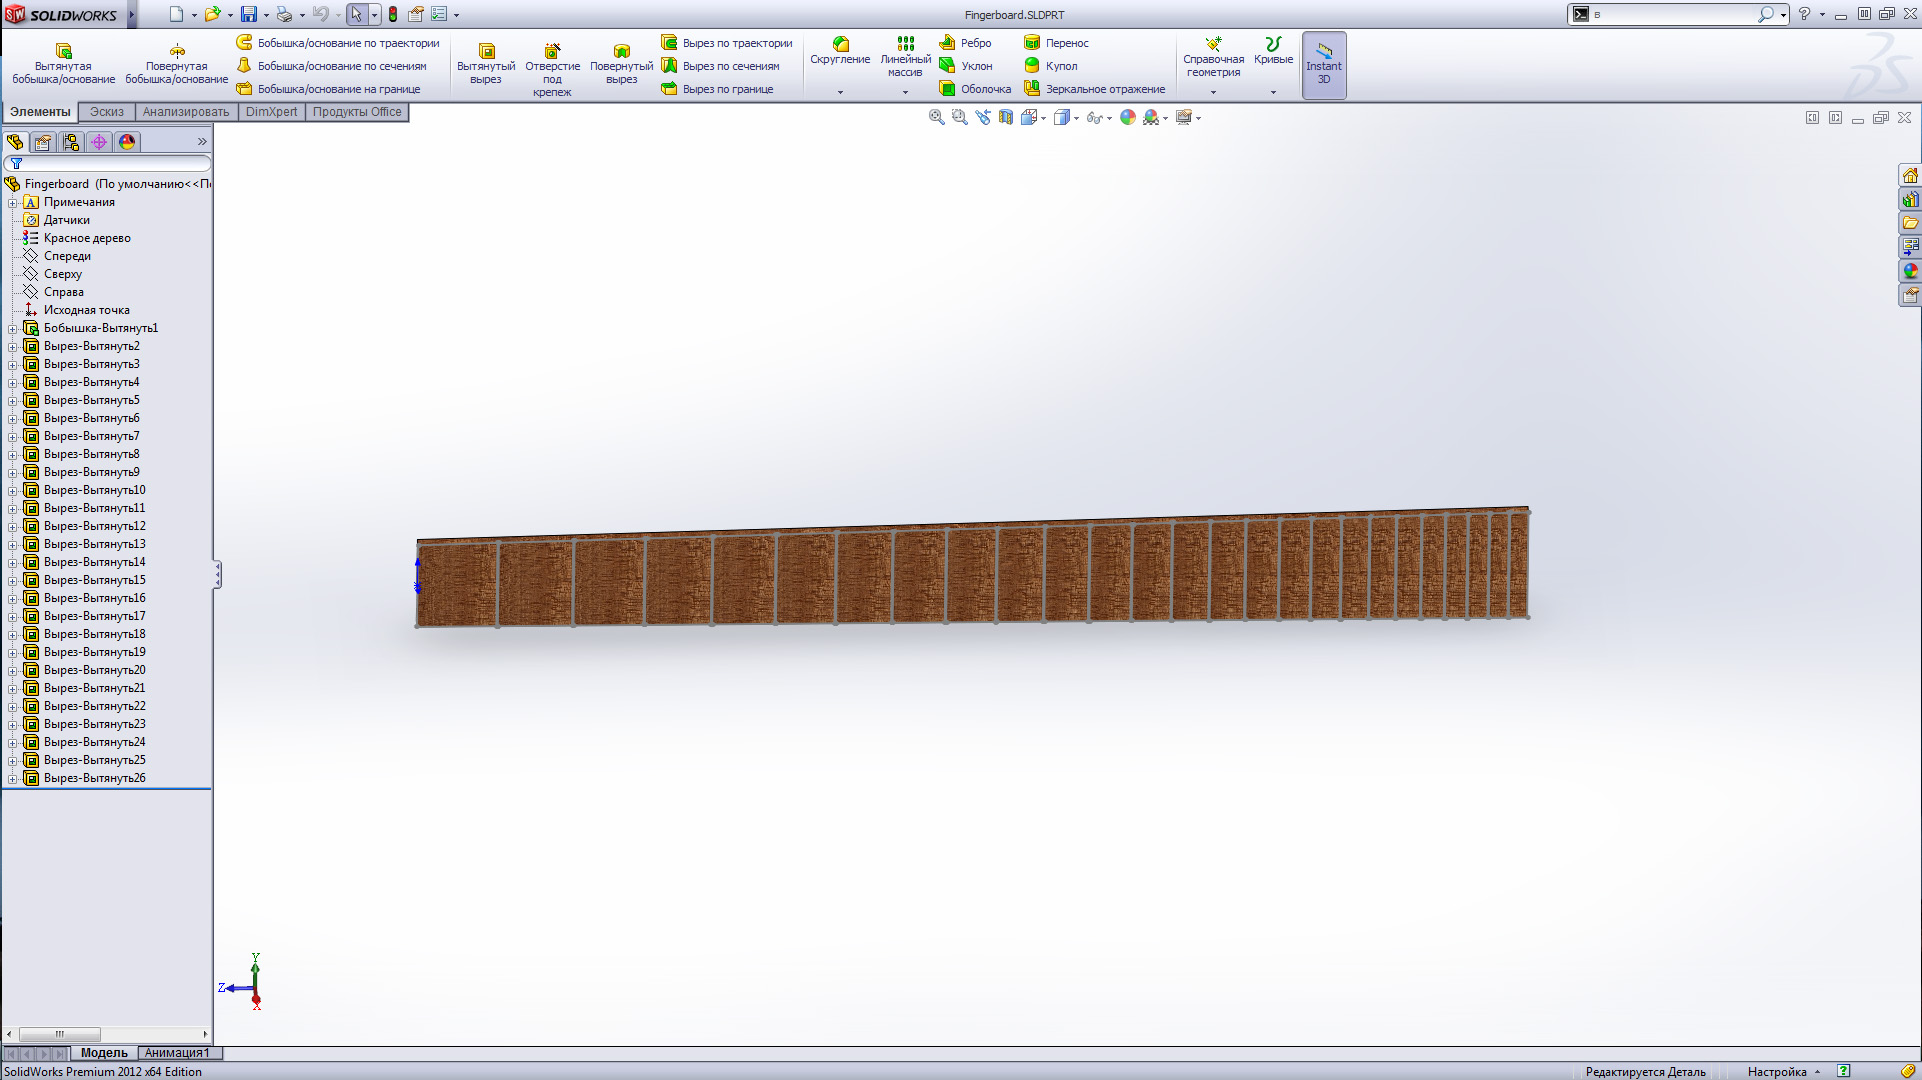Image resolution: width=1922 pixels, height=1080 pixels.
Task: Expand the Примечания folder in tree
Action: point(13,202)
